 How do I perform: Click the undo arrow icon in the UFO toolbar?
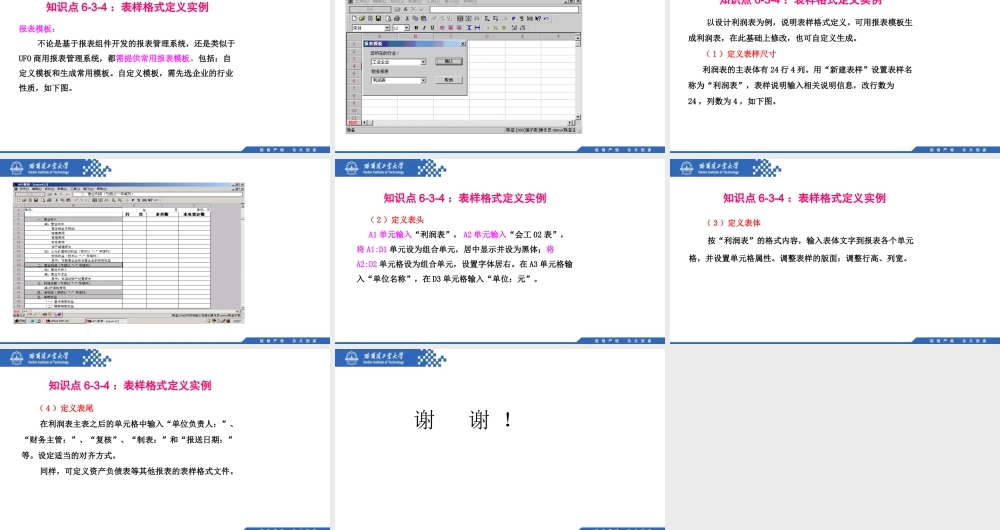547,18
